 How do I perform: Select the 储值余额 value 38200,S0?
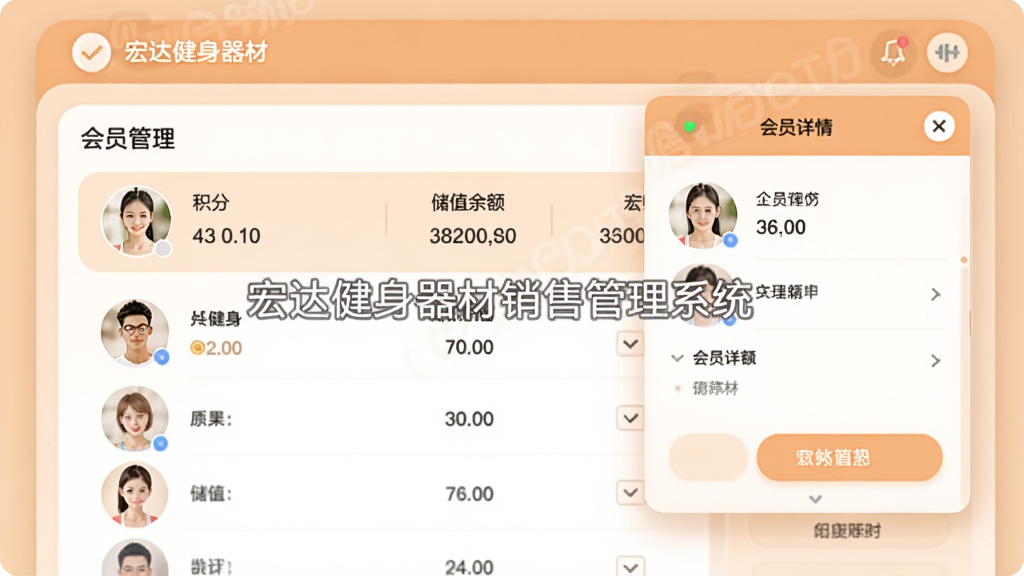(x=473, y=236)
